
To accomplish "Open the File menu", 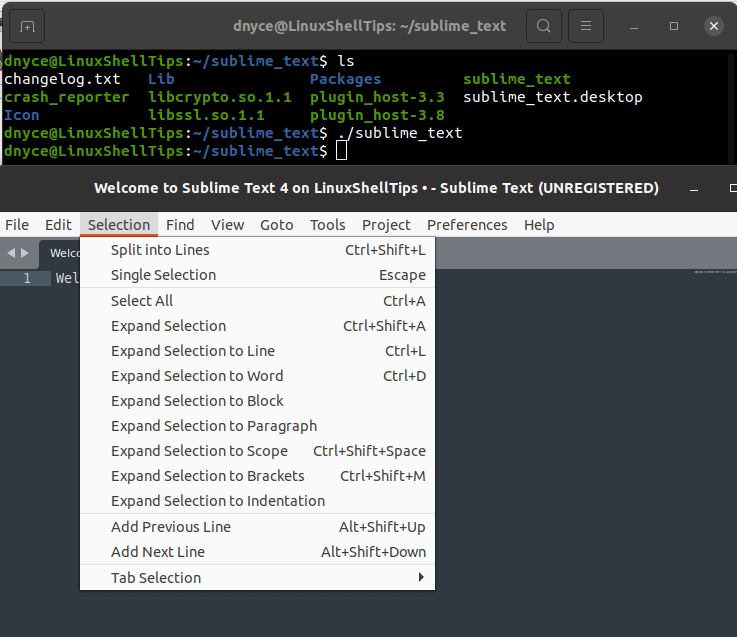I will coord(17,225).
